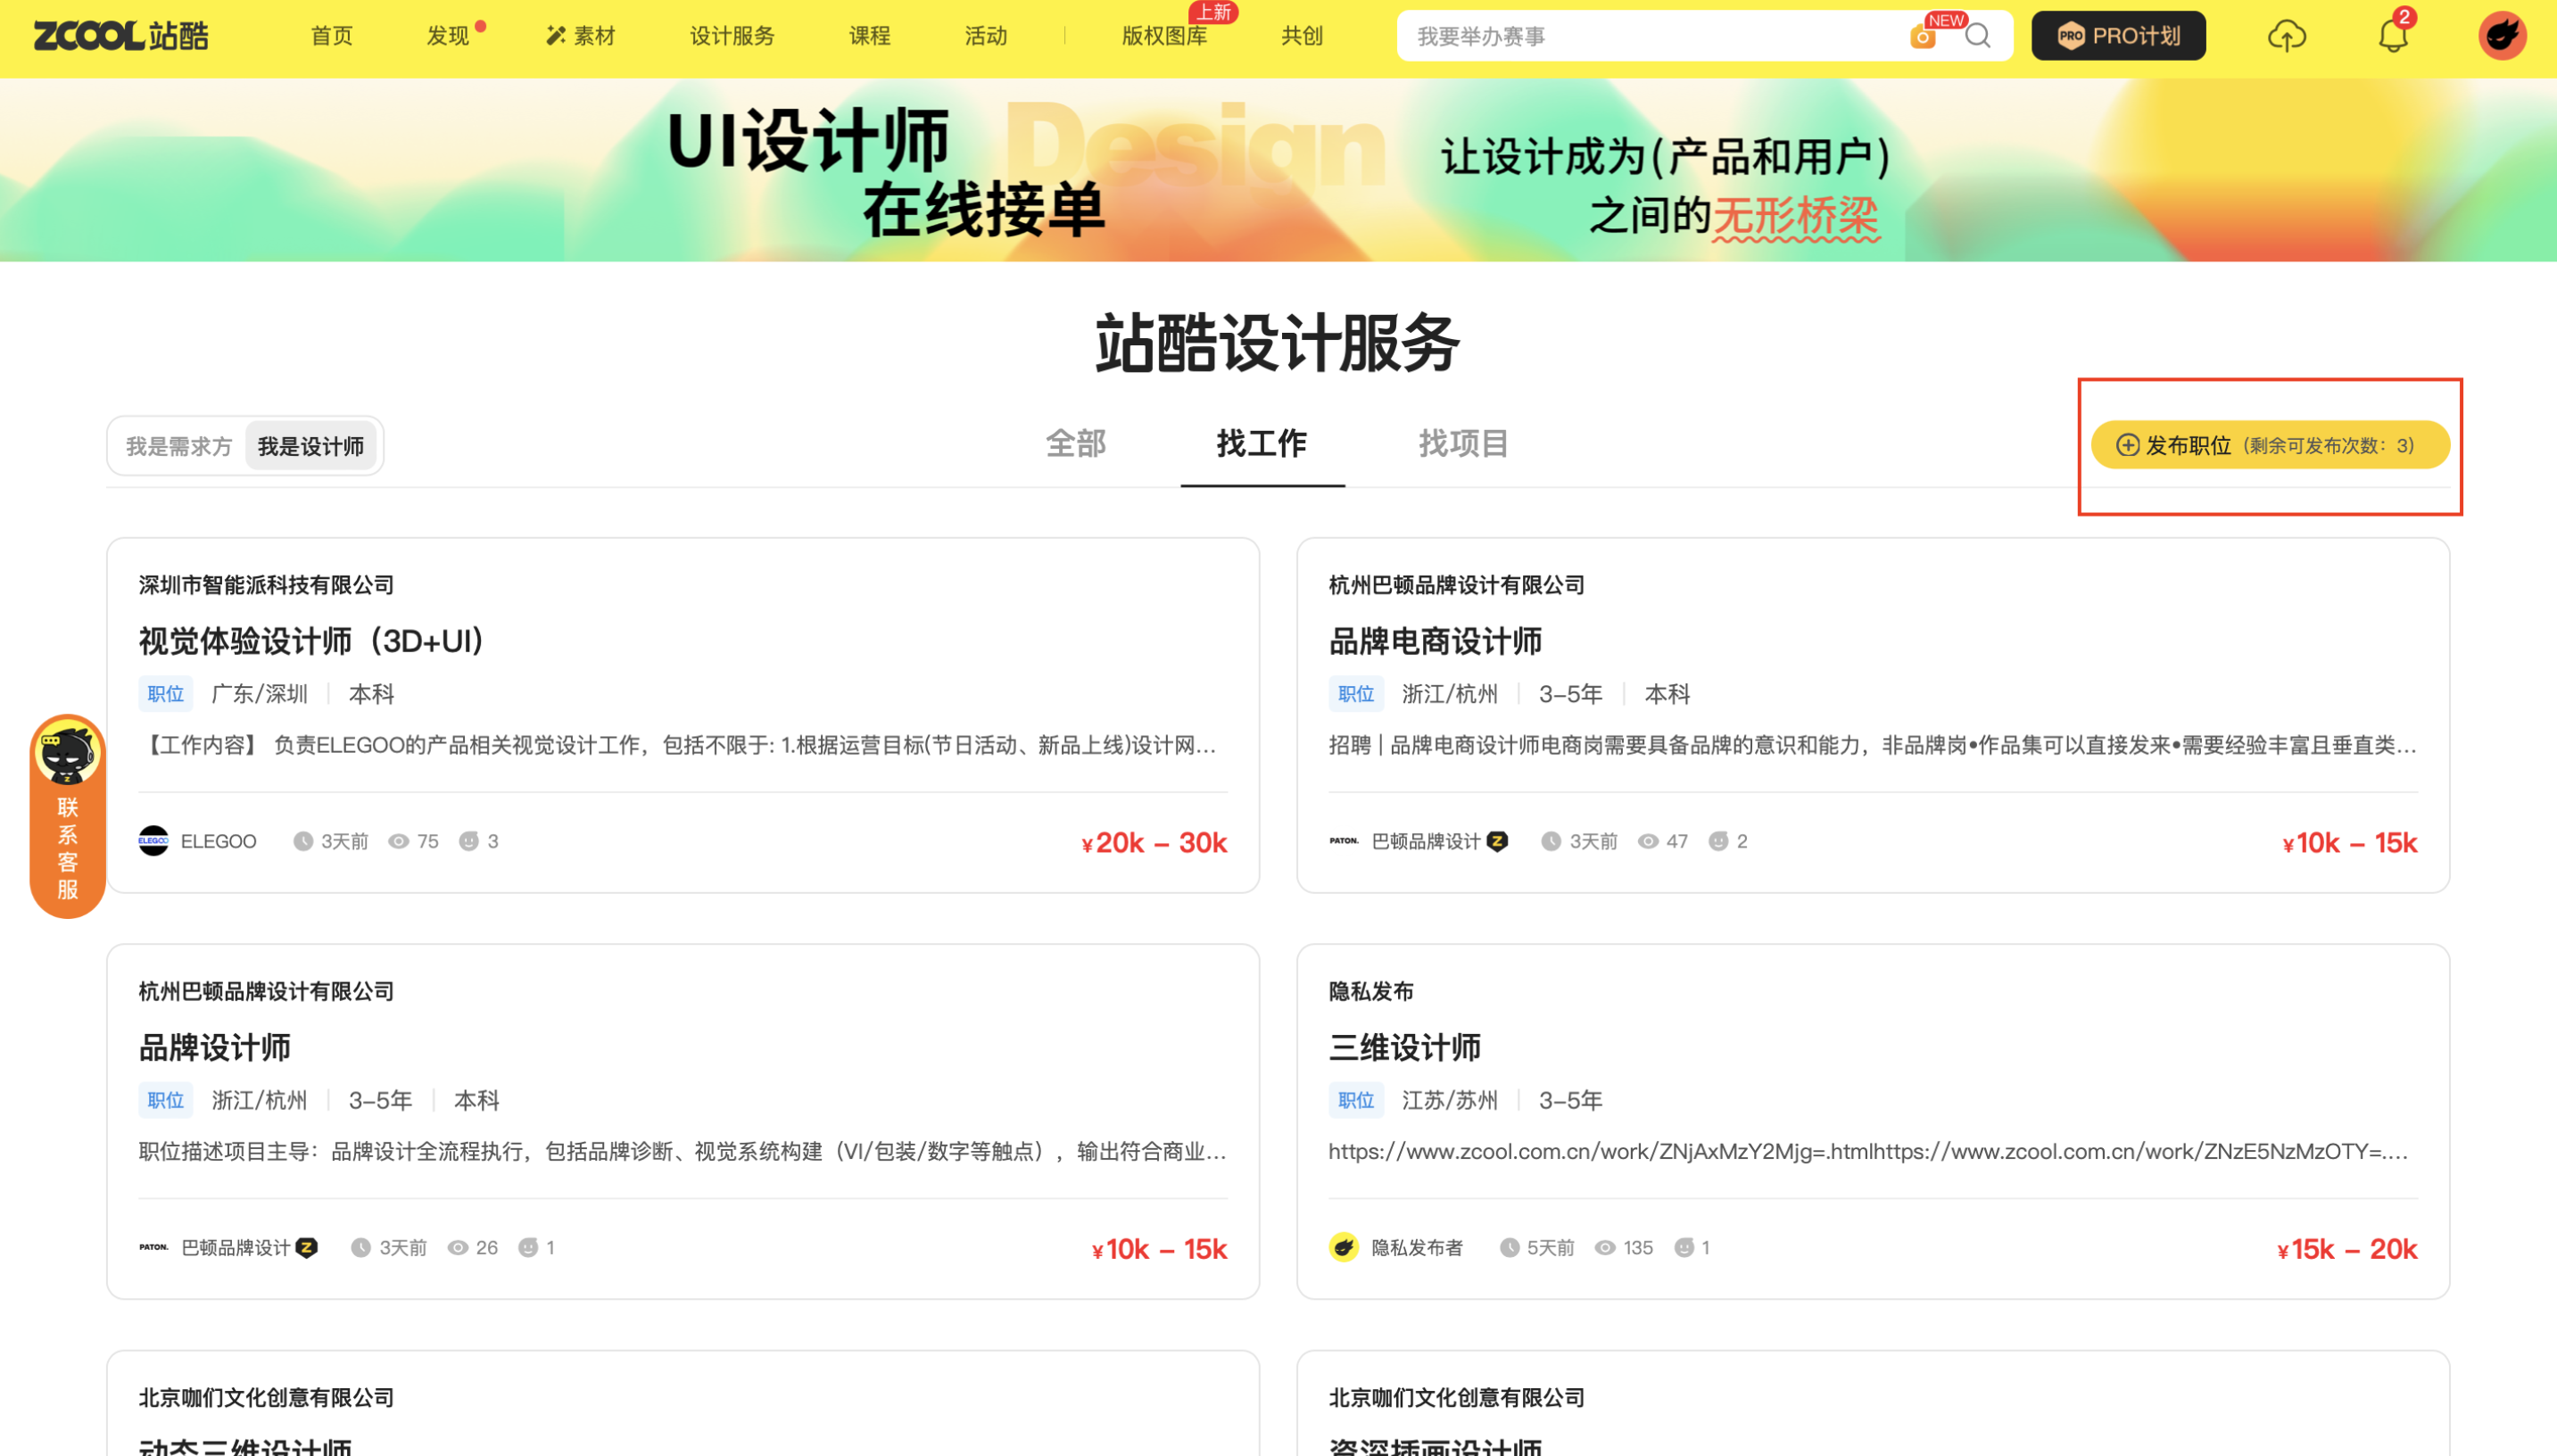2557x1456 pixels.
Task: Switch to 我是需求方 role
Action: (178, 446)
